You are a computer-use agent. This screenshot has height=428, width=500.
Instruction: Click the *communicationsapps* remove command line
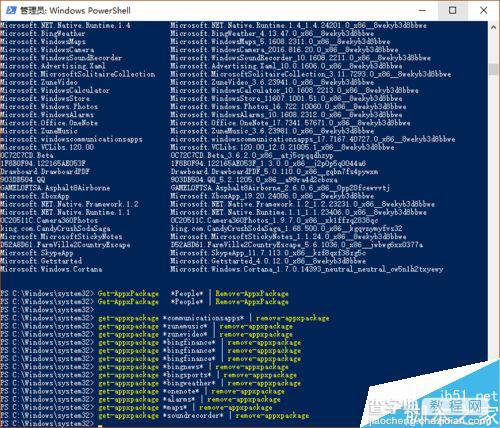tap(165, 318)
